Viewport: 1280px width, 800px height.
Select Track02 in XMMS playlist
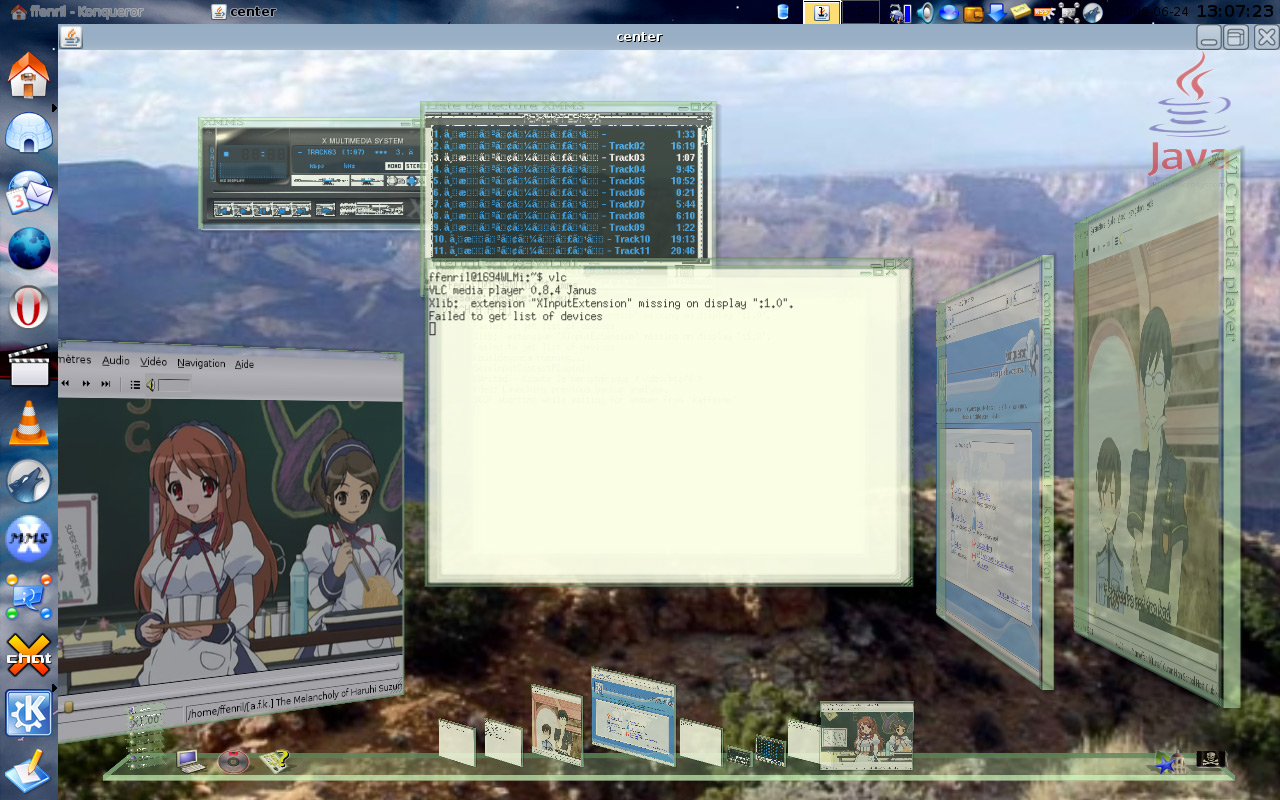(x=564, y=146)
